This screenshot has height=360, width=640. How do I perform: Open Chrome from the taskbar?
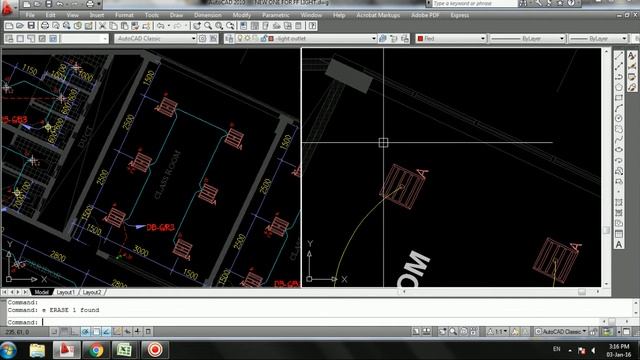96,350
